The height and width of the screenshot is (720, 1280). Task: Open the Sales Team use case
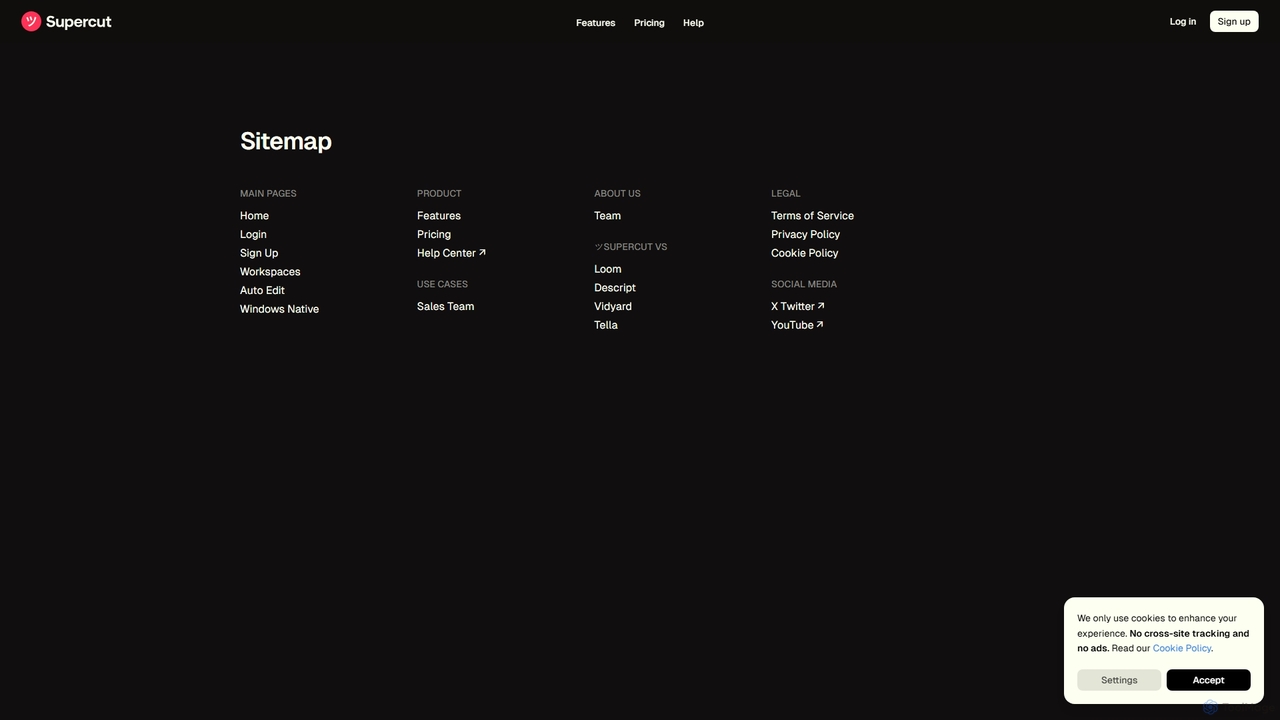tap(445, 307)
